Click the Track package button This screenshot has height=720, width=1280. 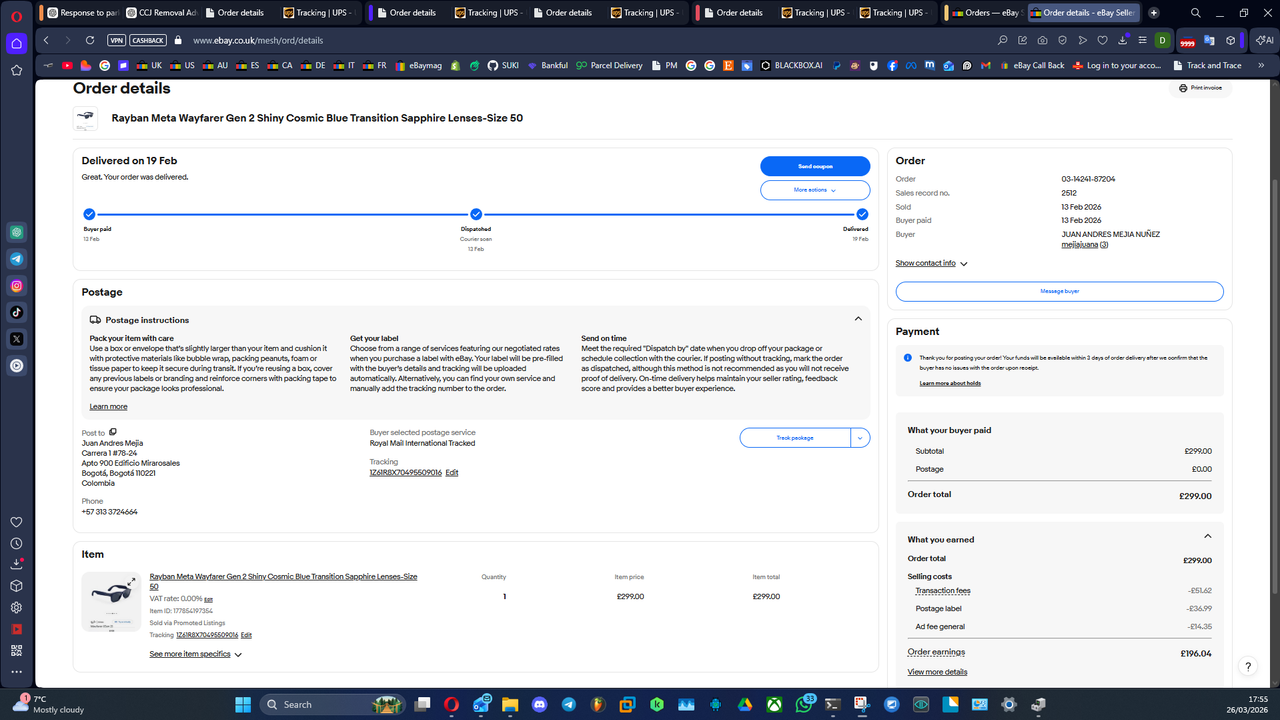(x=795, y=438)
